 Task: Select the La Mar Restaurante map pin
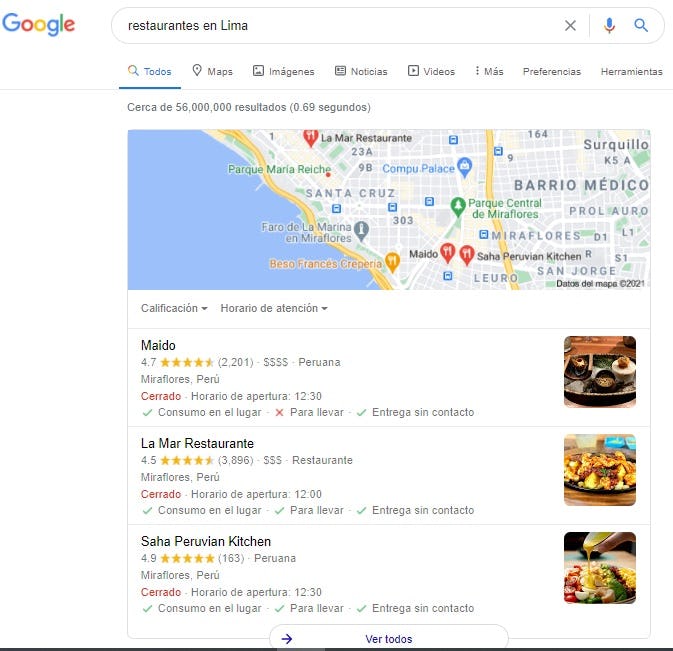(310, 138)
